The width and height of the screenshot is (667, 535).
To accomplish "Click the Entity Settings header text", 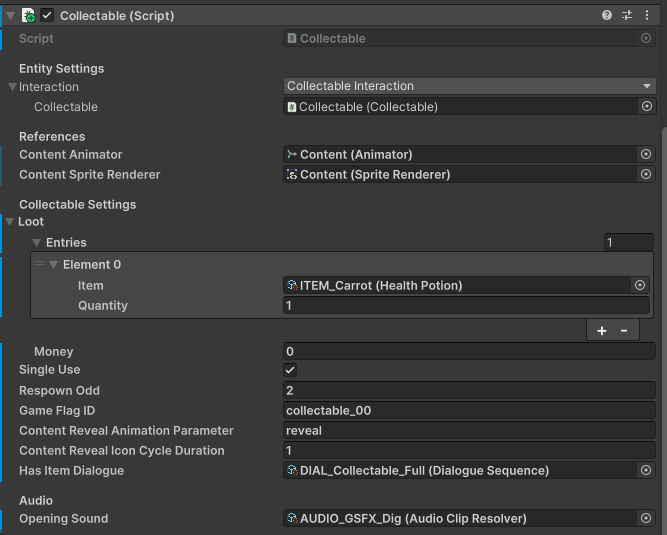I will pos(62,68).
